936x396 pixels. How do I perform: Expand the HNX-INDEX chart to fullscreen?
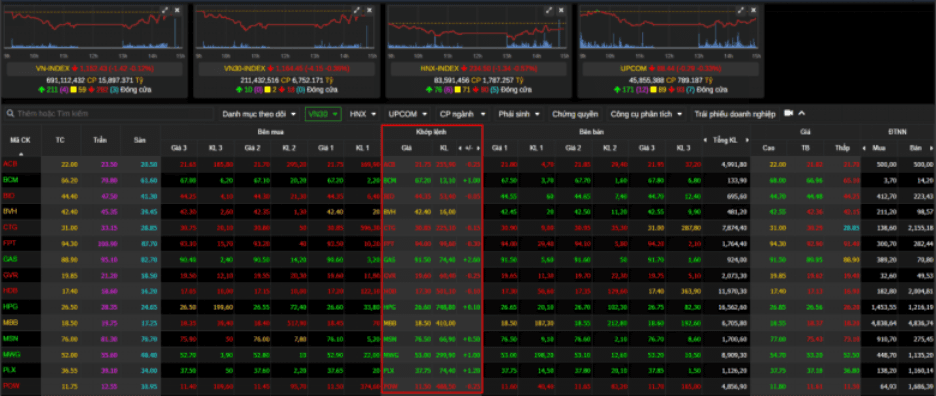pyautogui.click(x=549, y=10)
